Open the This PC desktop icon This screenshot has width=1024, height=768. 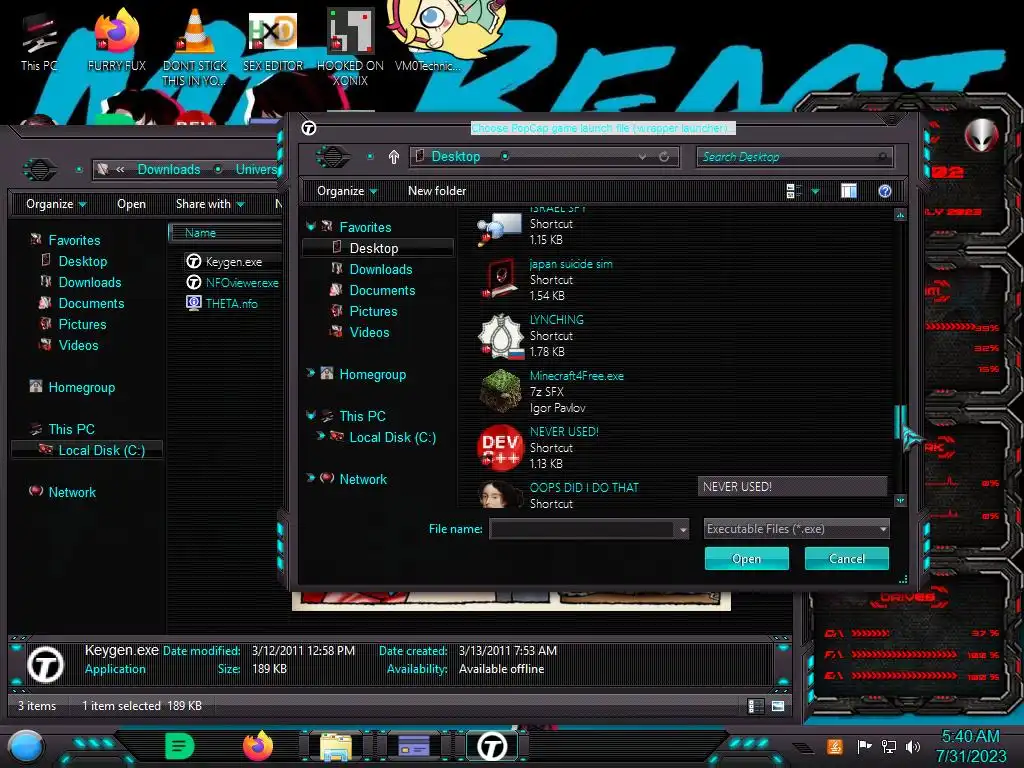pyautogui.click(x=39, y=42)
